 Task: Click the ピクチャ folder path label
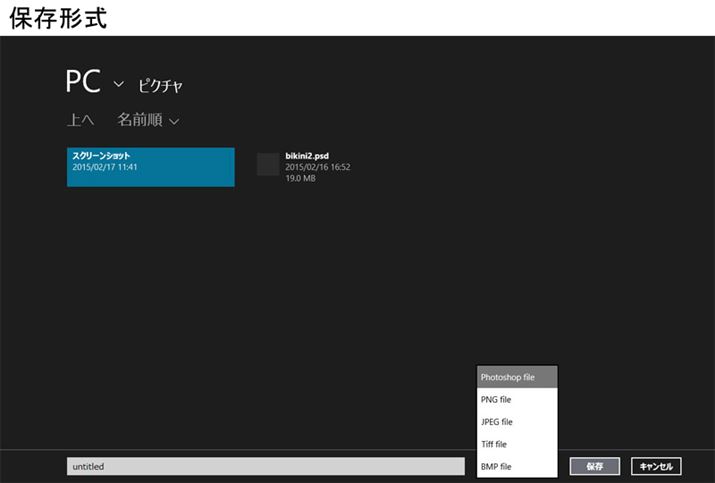pos(160,85)
